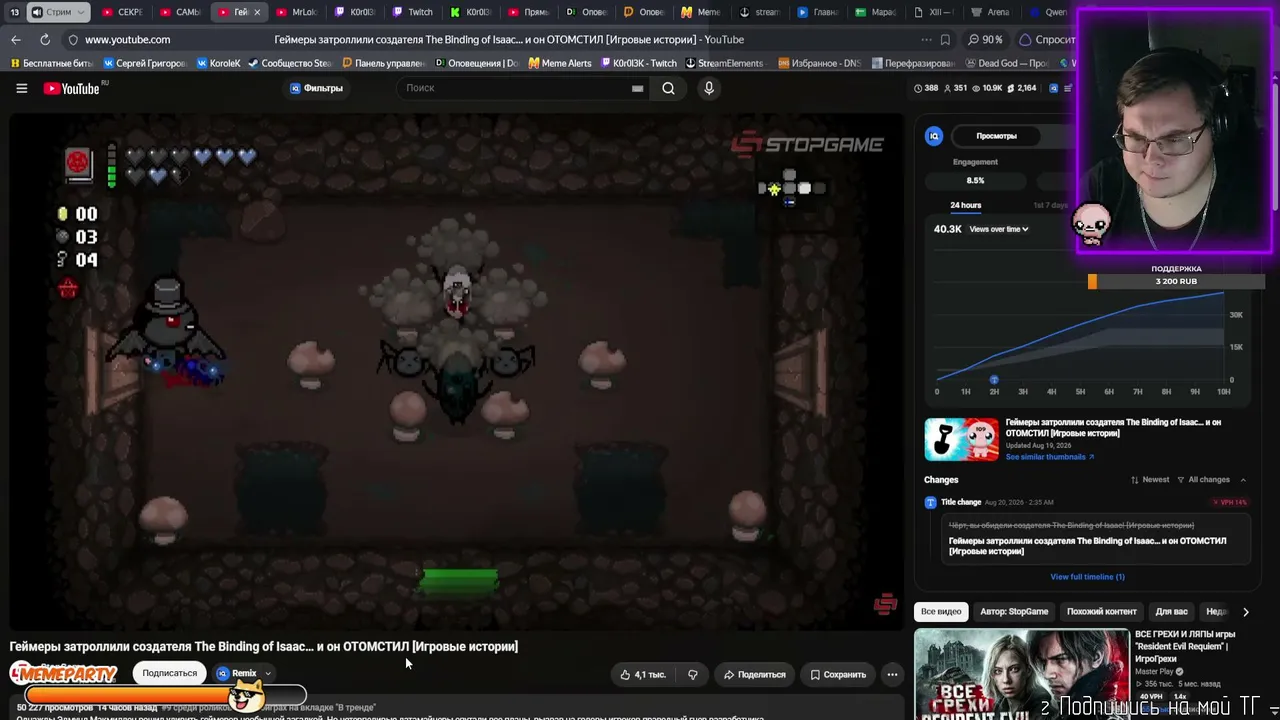Expand the Remix dropdown arrow
This screenshot has height=720, width=1280.
267,673
